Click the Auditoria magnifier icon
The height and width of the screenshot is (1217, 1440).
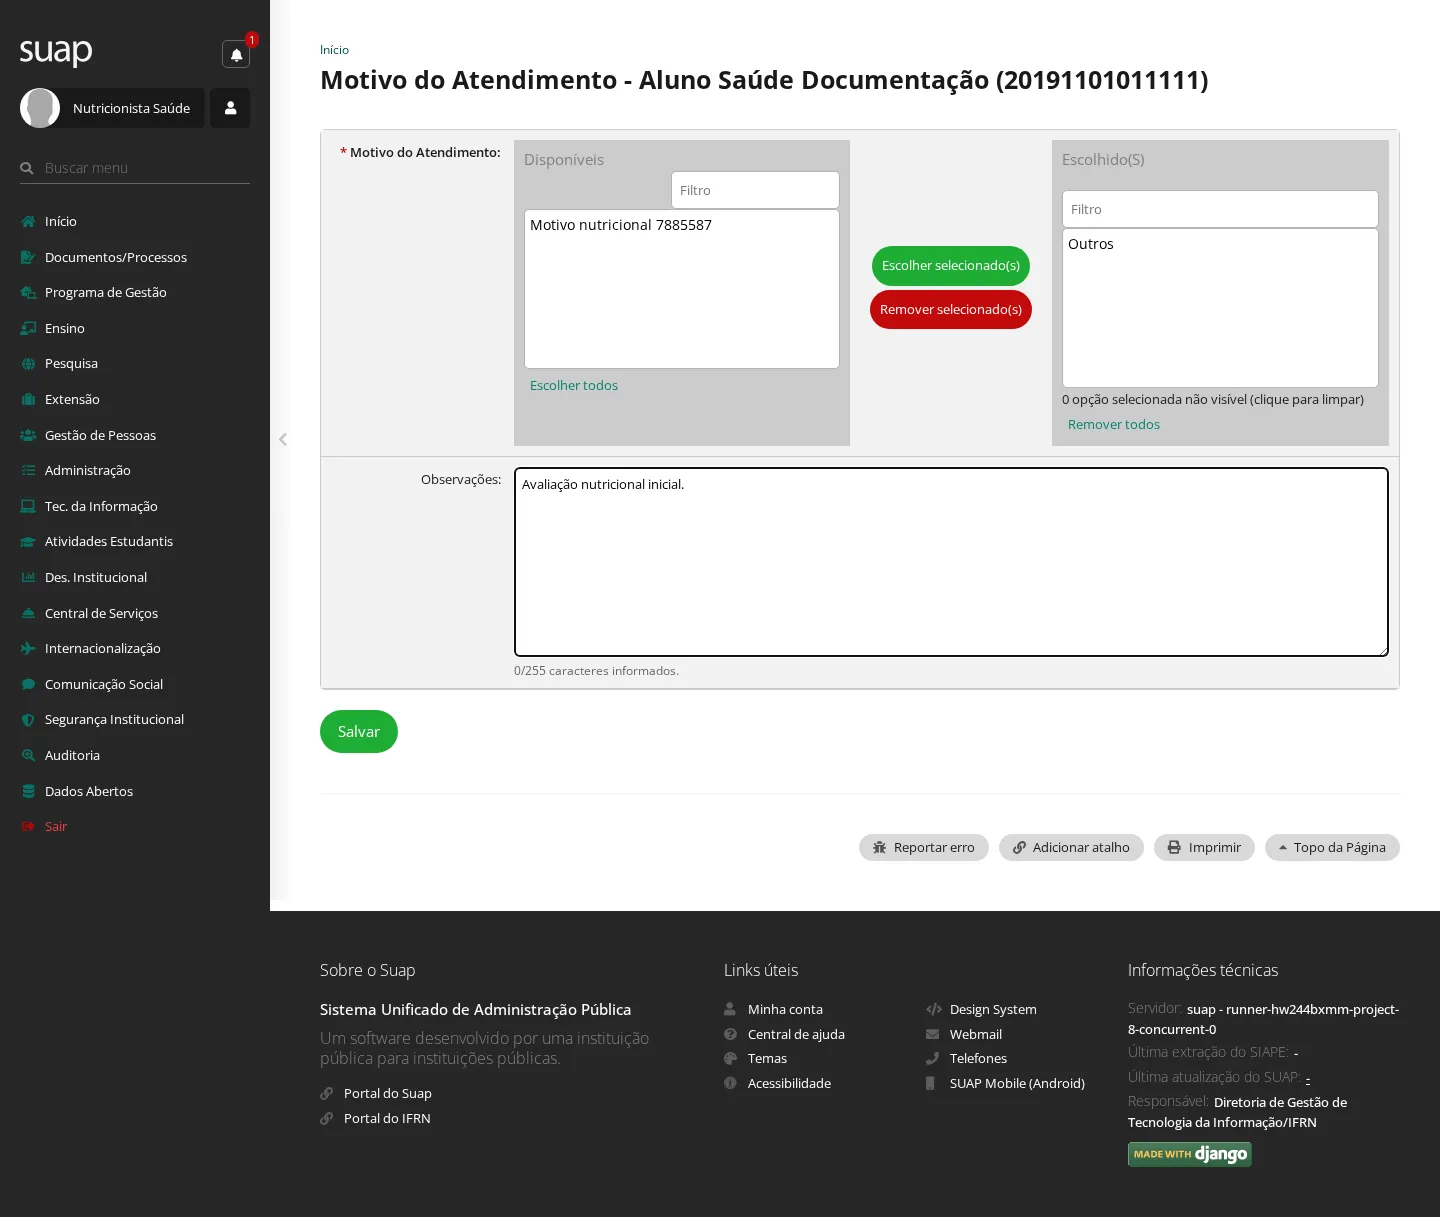[28, 756]
